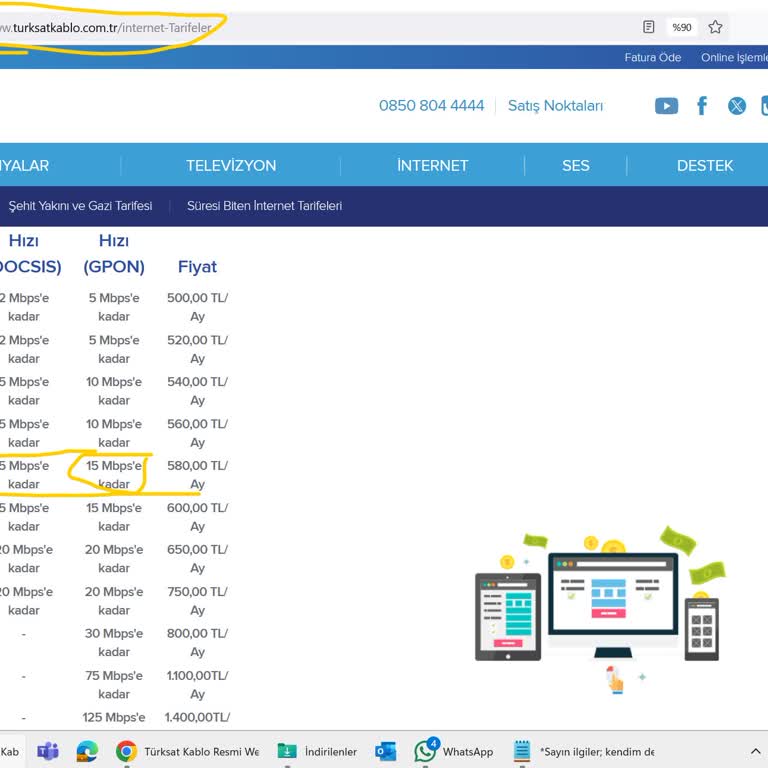This screenshot has width=768, height=768.
Task: Open the DESTEK menu
Action: tap(705, 166)
